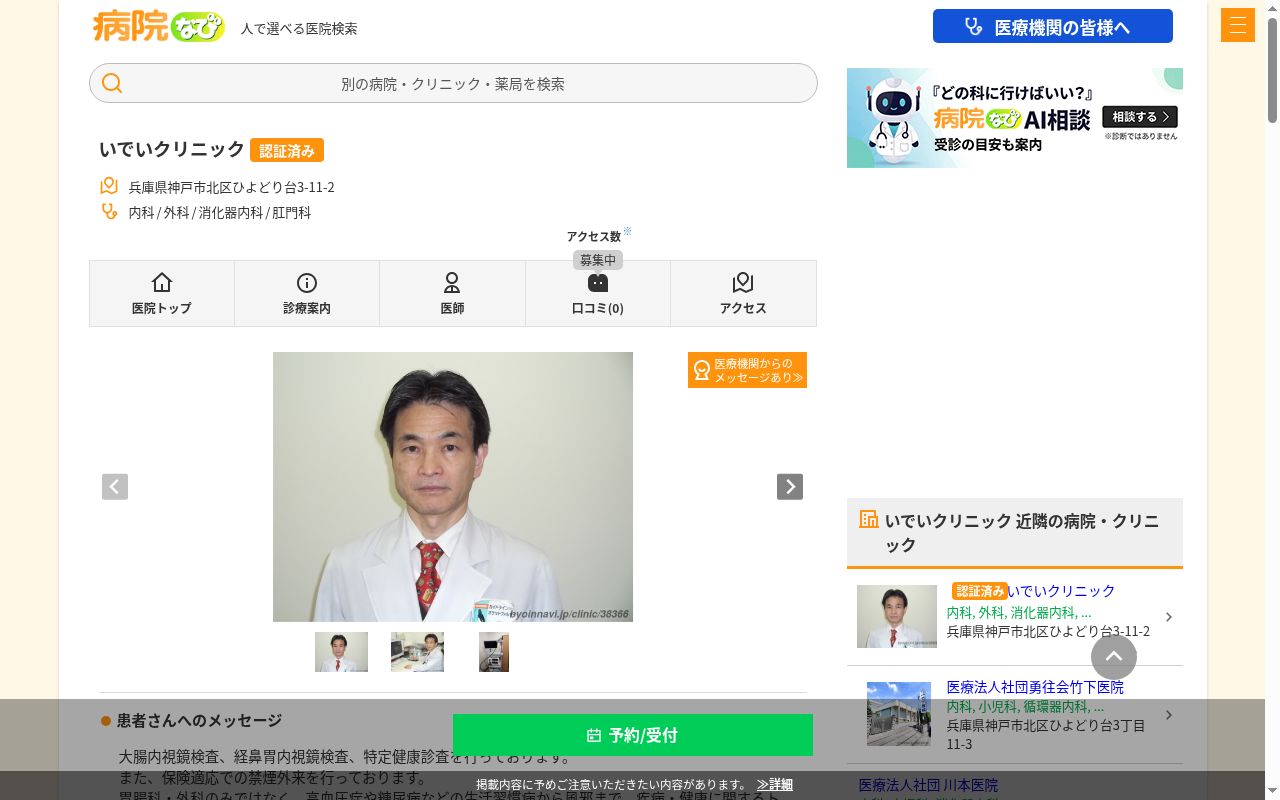Open the orange hamburger menu
Screen dimensions: 1280x800
1238,25
